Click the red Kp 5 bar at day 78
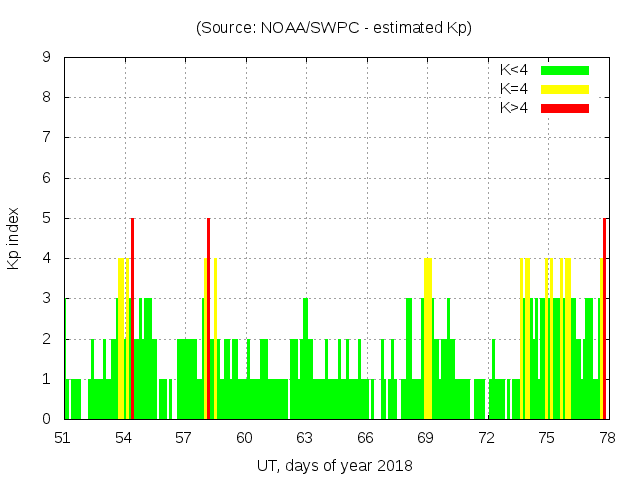The image size is (640, 480). (x=604, y=318)
